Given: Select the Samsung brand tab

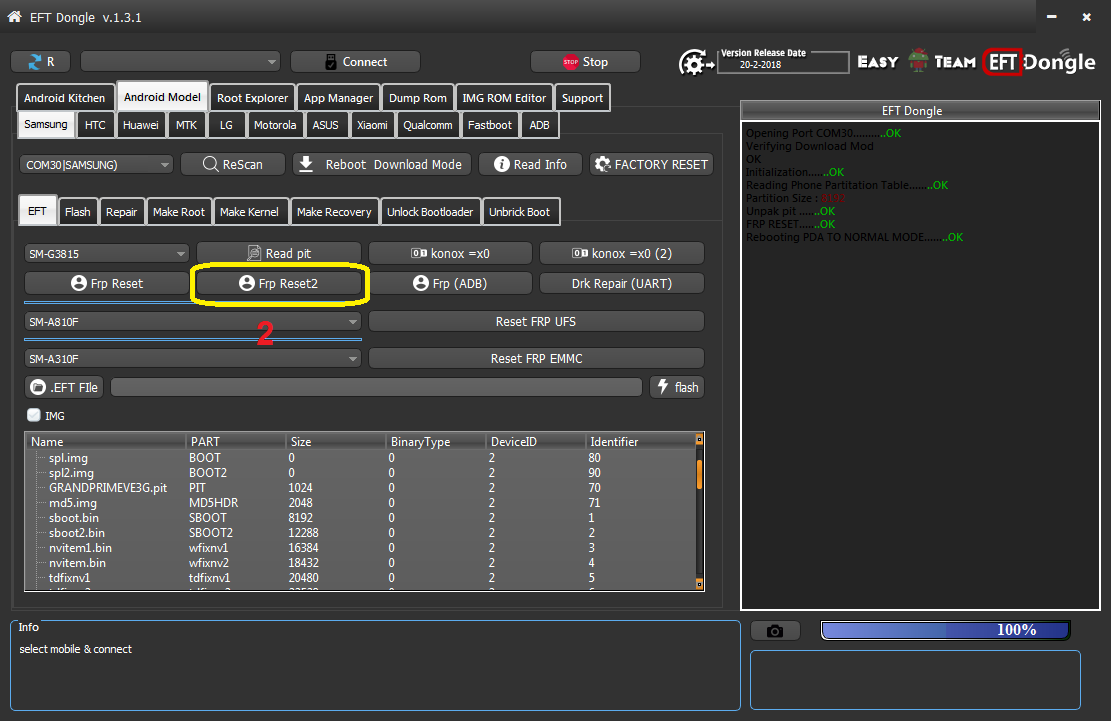Looking at the screenshot, I should point(45,124).
